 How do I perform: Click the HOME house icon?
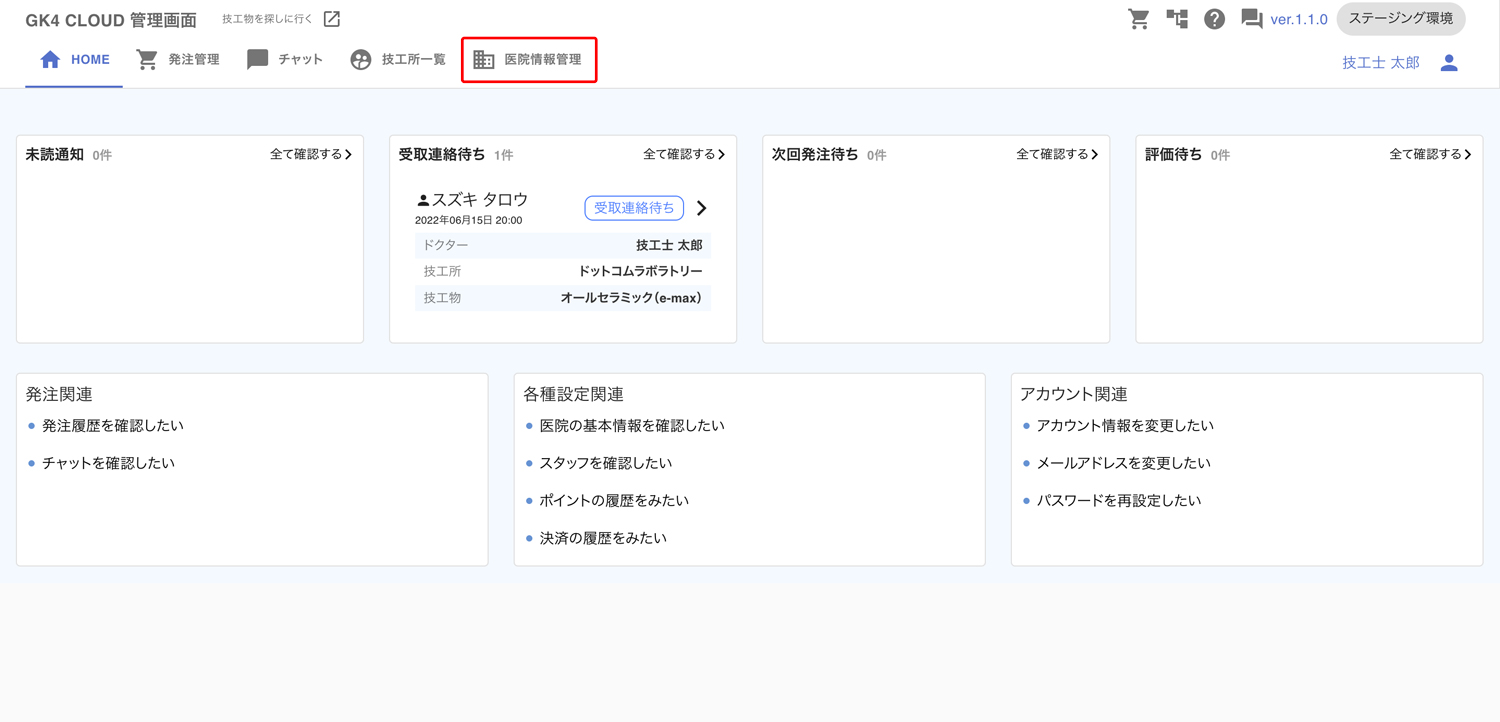pyautogui.click(x=50, y=60)
